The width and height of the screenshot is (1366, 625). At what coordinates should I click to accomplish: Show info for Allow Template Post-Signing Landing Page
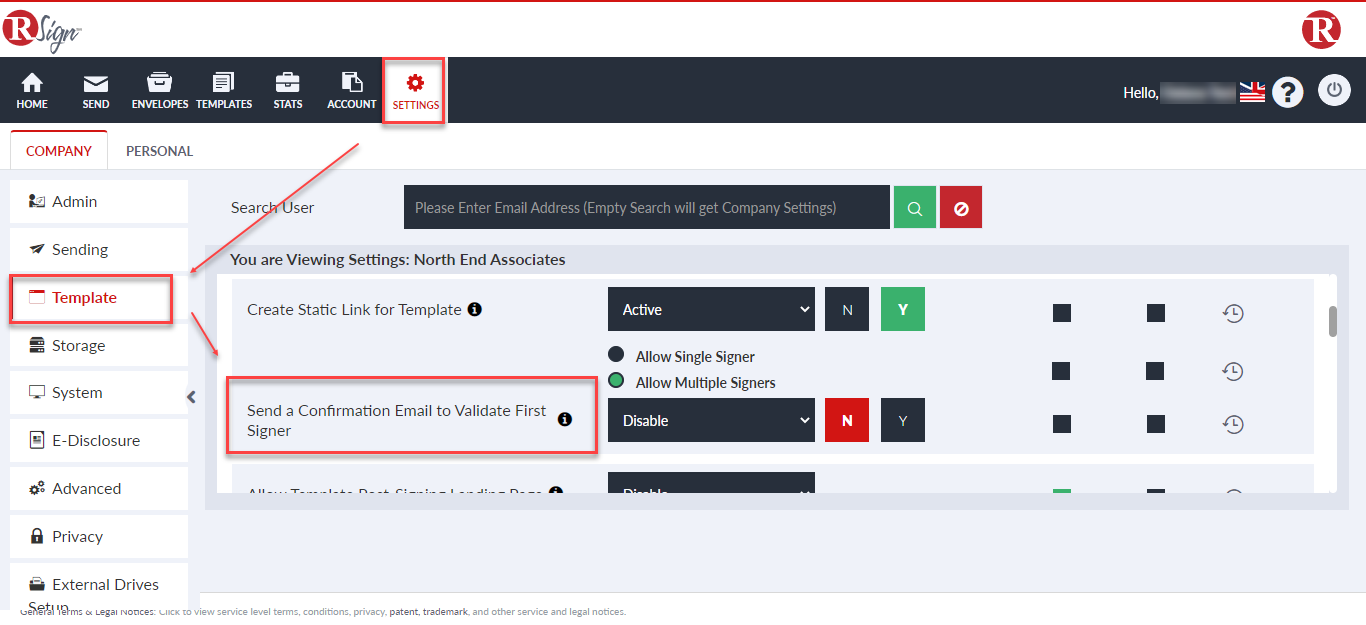click(x=556, y=492)
